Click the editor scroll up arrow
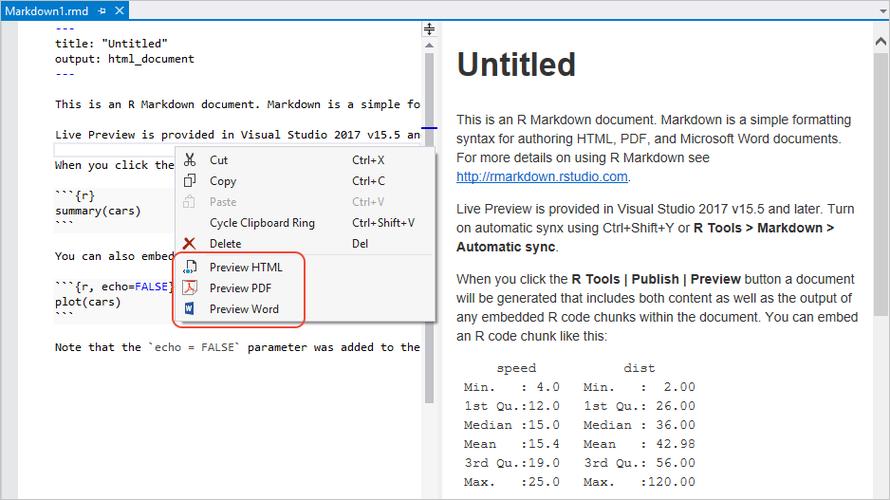 429,44
